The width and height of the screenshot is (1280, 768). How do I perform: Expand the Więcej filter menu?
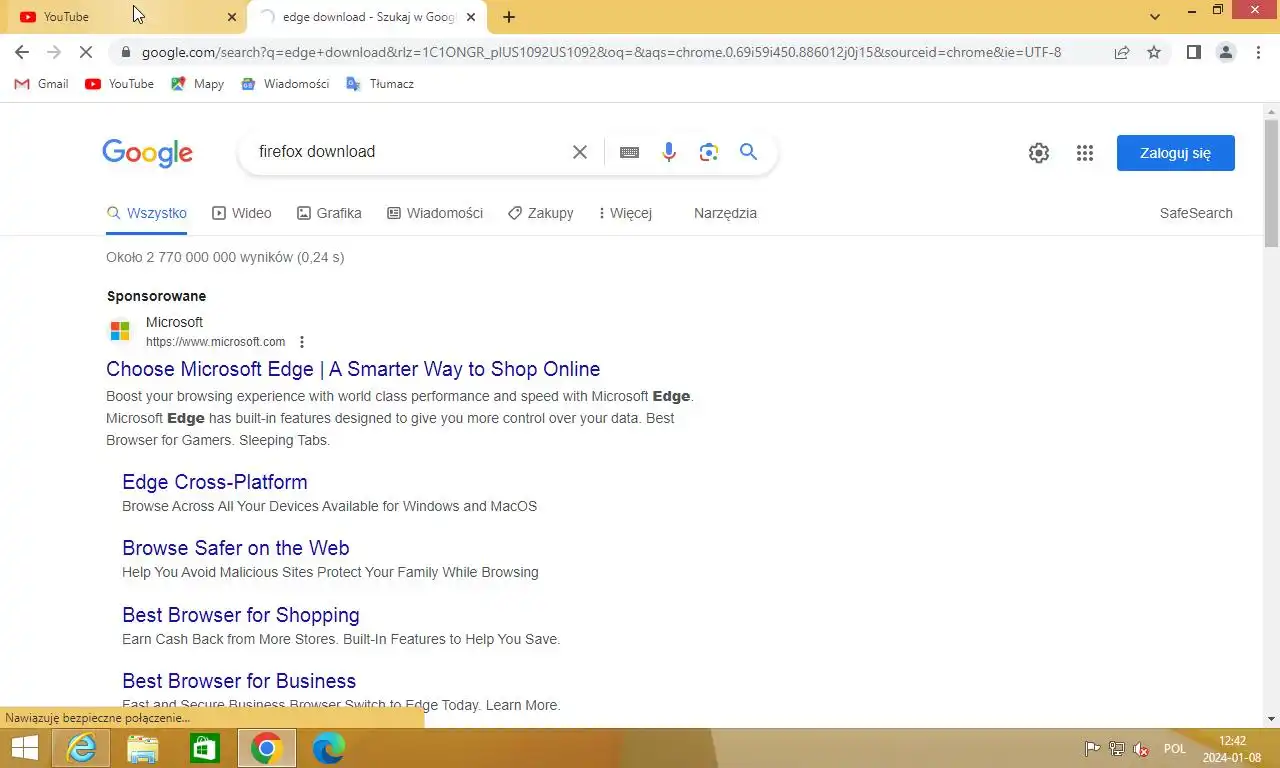coord(625,213)
